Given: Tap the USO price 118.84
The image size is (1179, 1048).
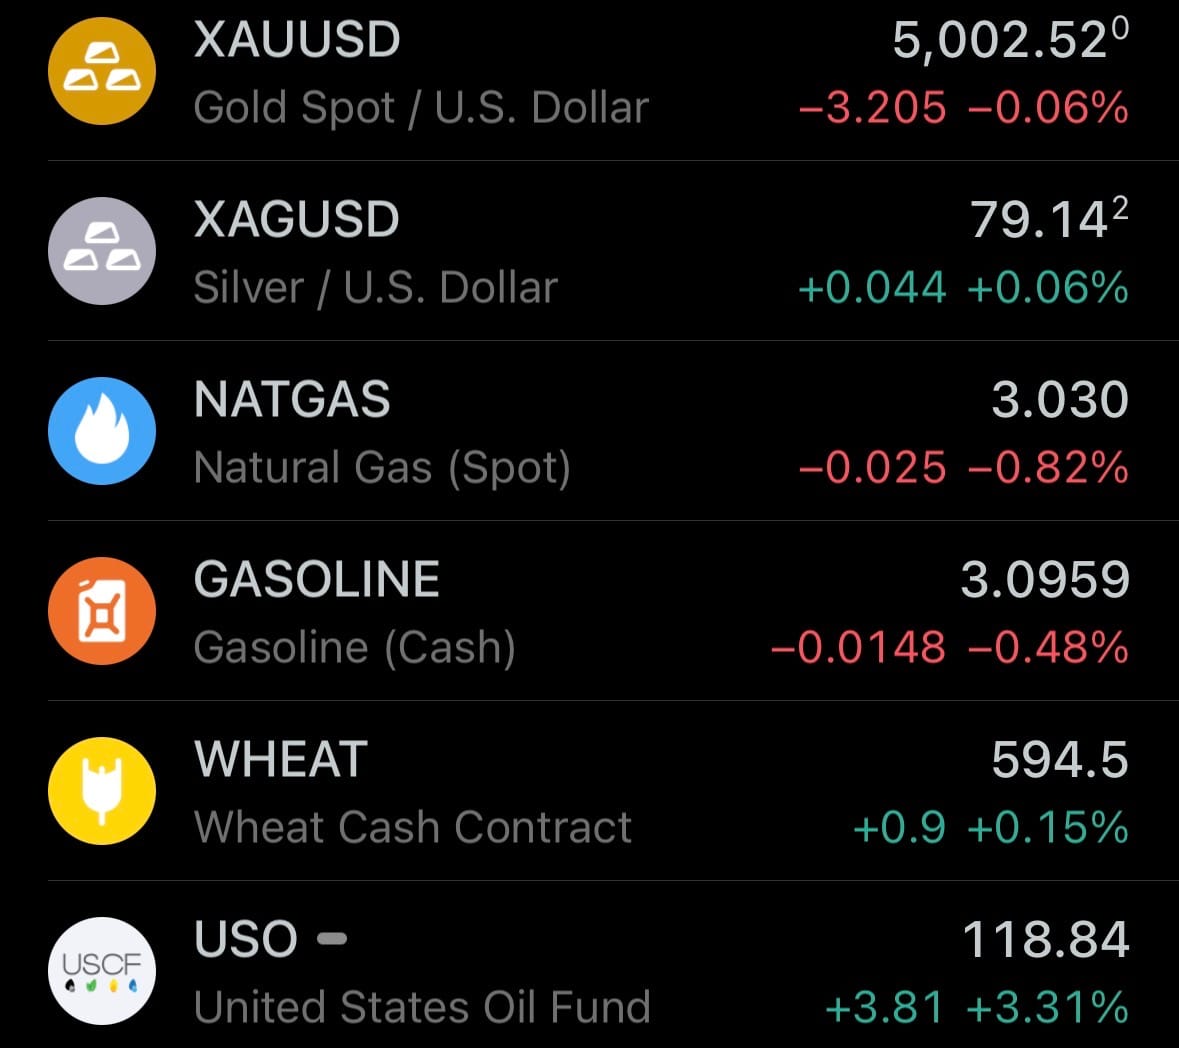Looking at the screenshot, I should pyautogui.click(x=1045, y=940).
